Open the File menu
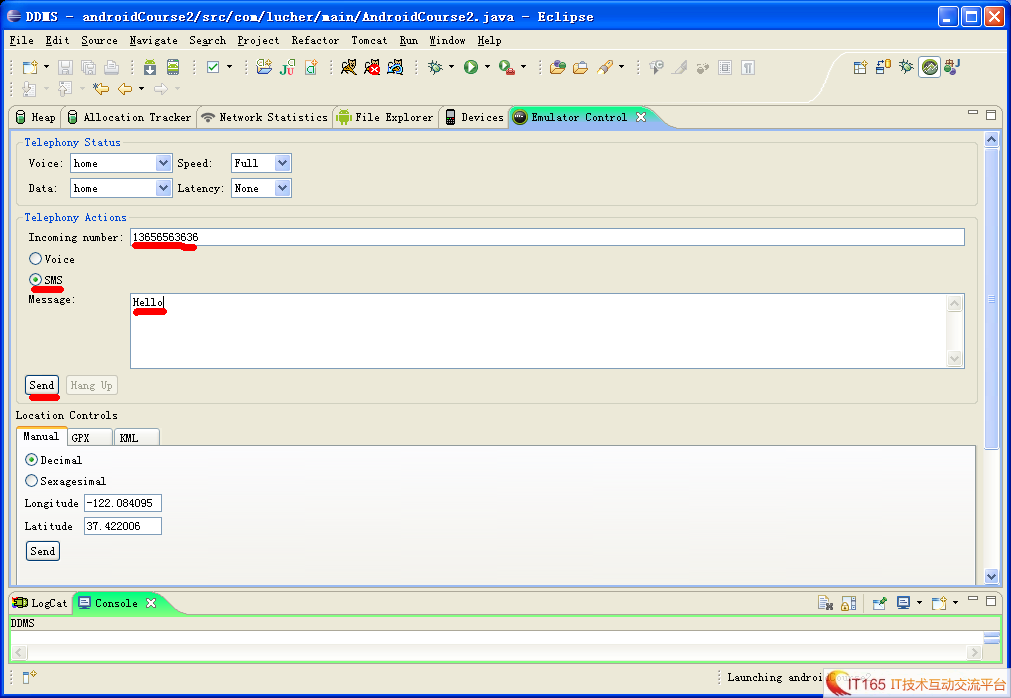Viewport: 1011px width, 698px height. pyautogui.click(x=21, y=41)
